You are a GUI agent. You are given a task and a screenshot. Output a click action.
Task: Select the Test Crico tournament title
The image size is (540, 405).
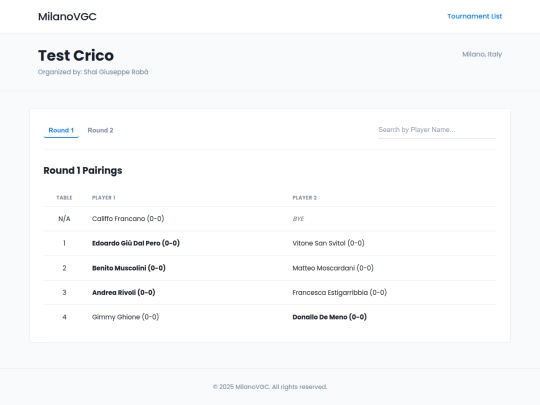pos(76,55)
